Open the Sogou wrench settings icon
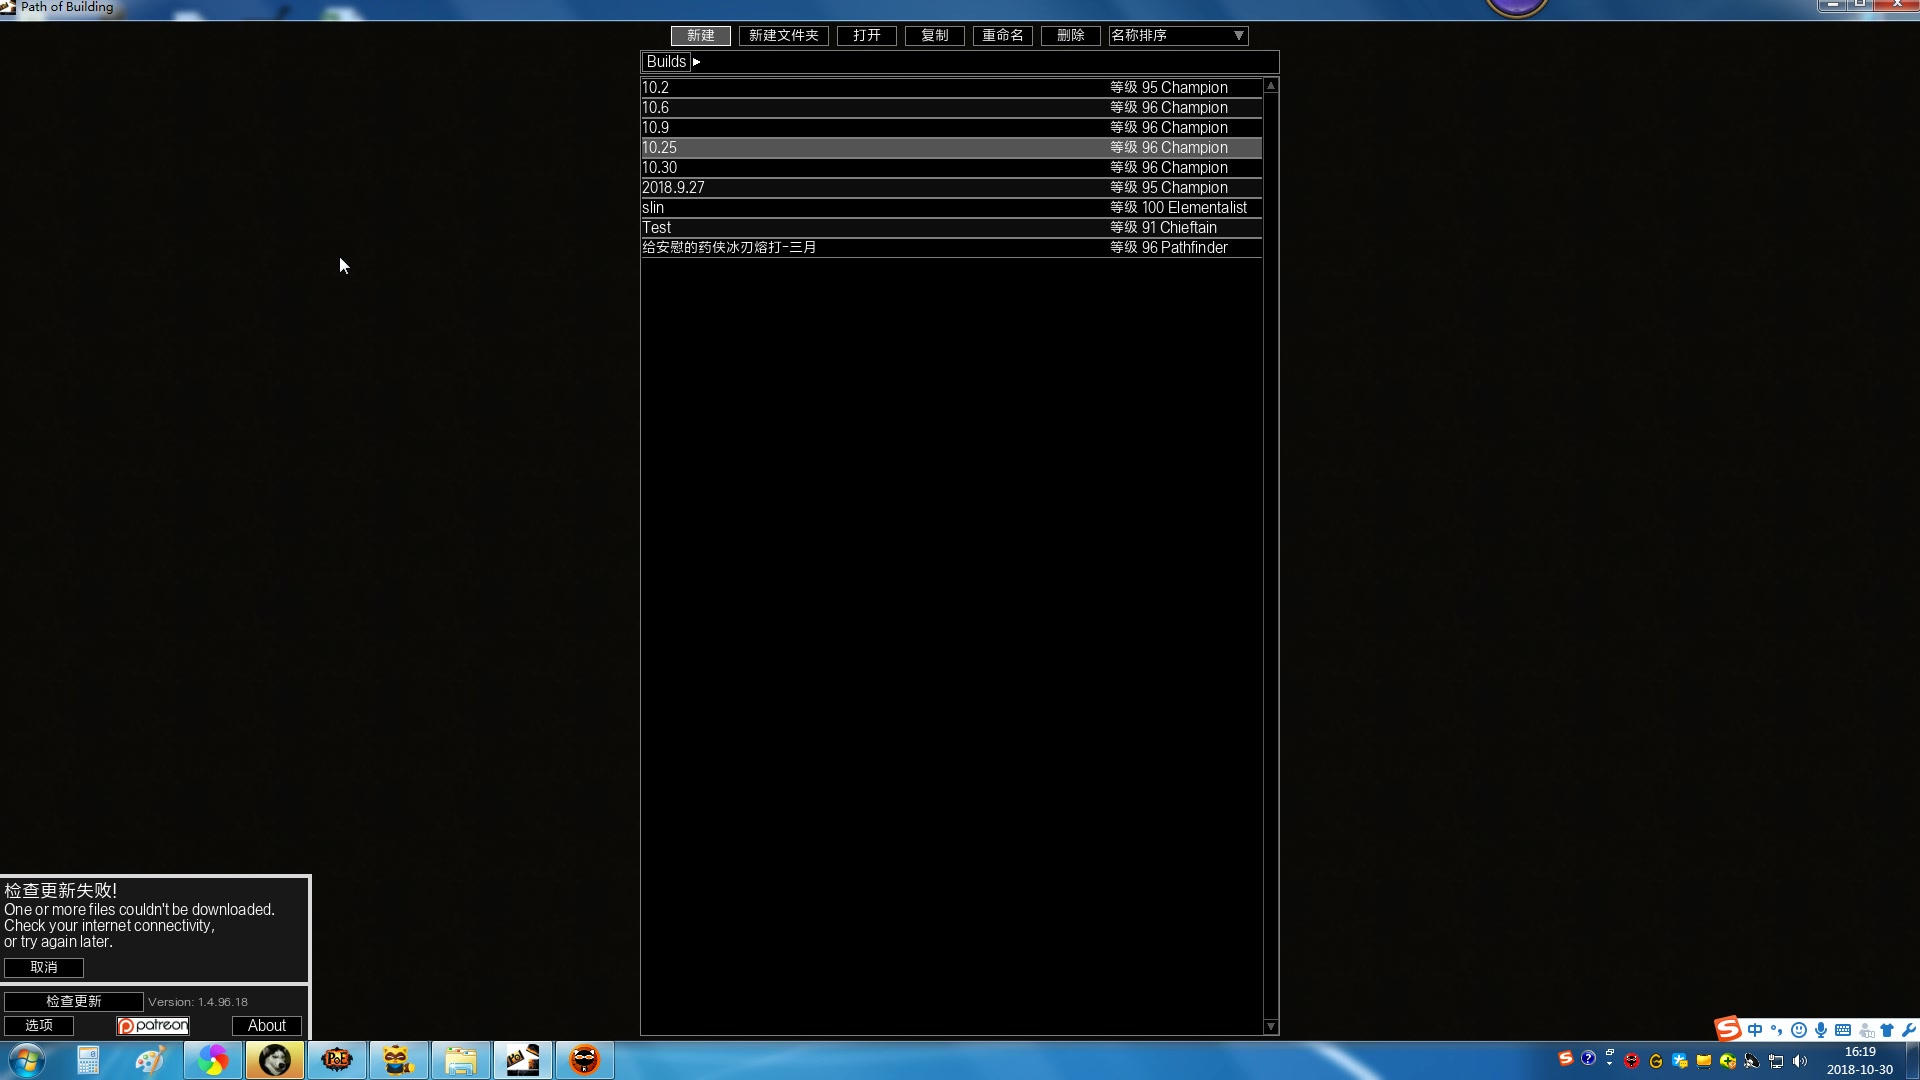Viewport: 1920px width, 1080px height. pos(1908,1030)
